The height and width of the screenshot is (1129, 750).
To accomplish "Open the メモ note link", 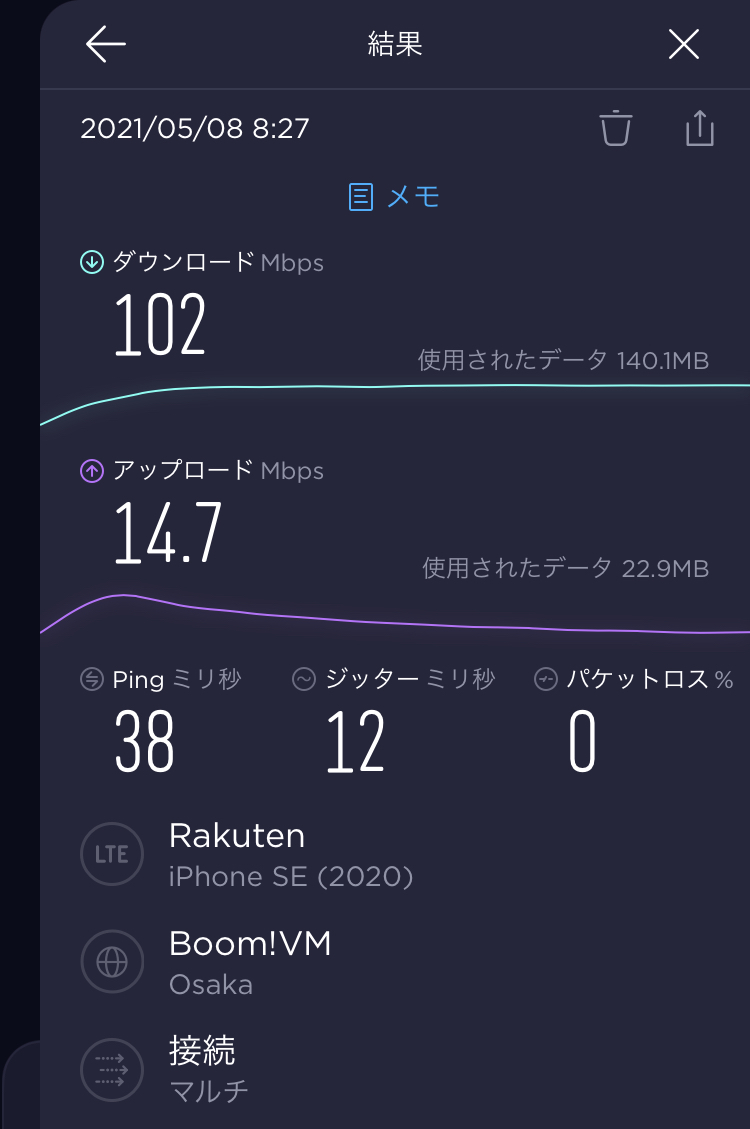I will [x=413, y=197].
